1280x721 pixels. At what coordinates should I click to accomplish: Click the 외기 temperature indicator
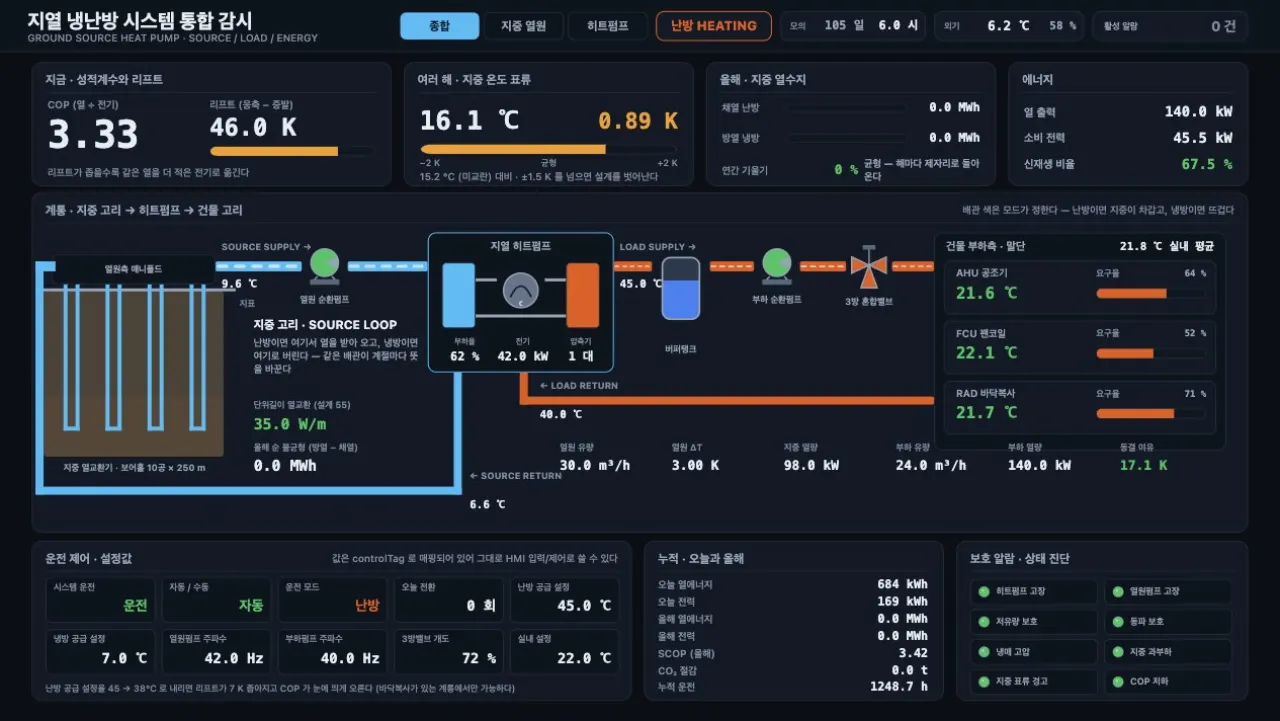(1009, 26)
